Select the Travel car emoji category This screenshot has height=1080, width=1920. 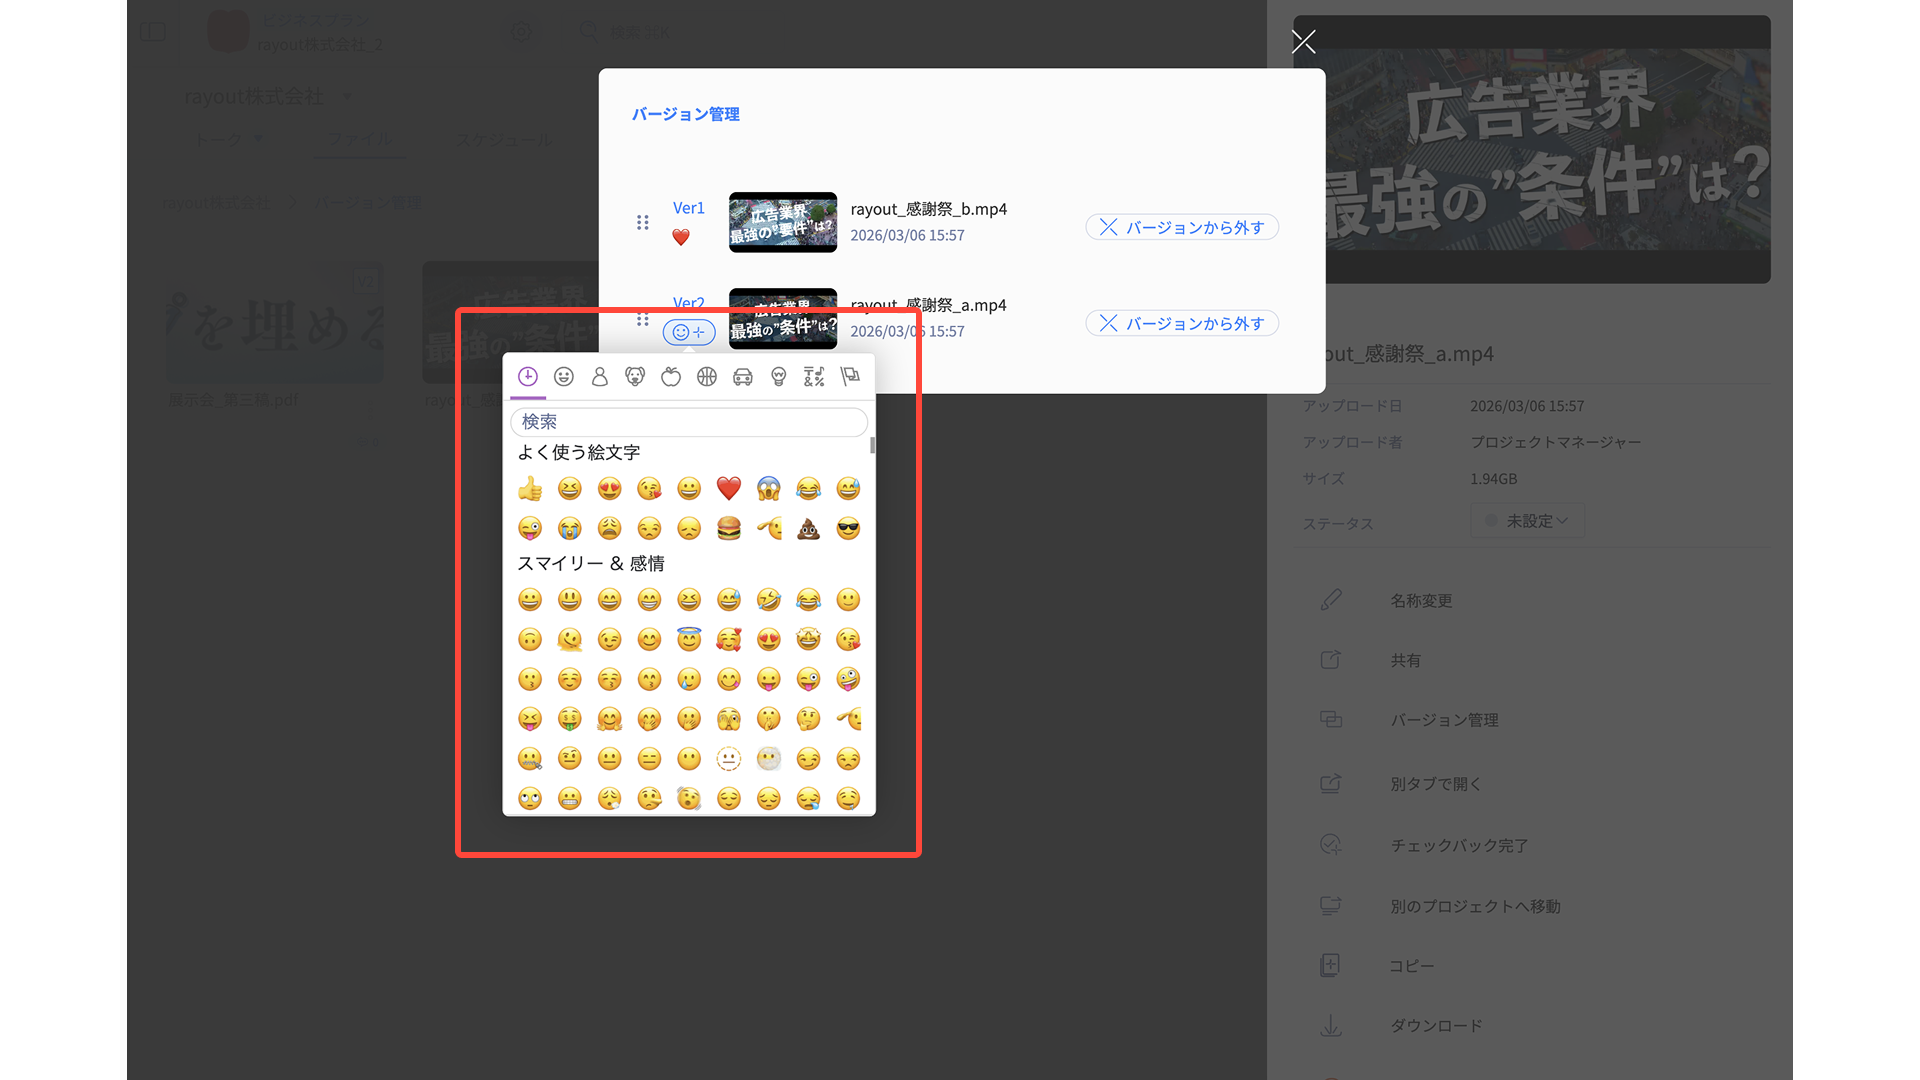[743, 376]
